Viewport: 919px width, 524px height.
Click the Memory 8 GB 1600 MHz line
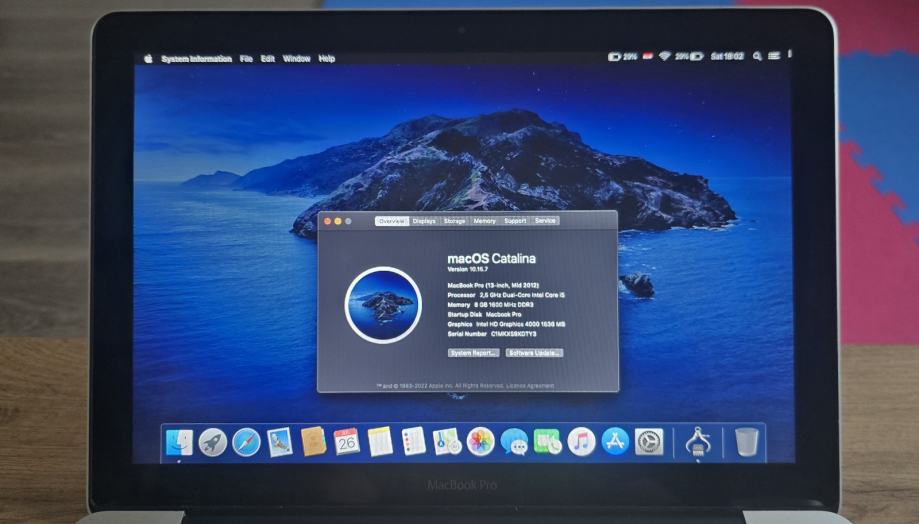pyautogui.click(x=490, y=305)
